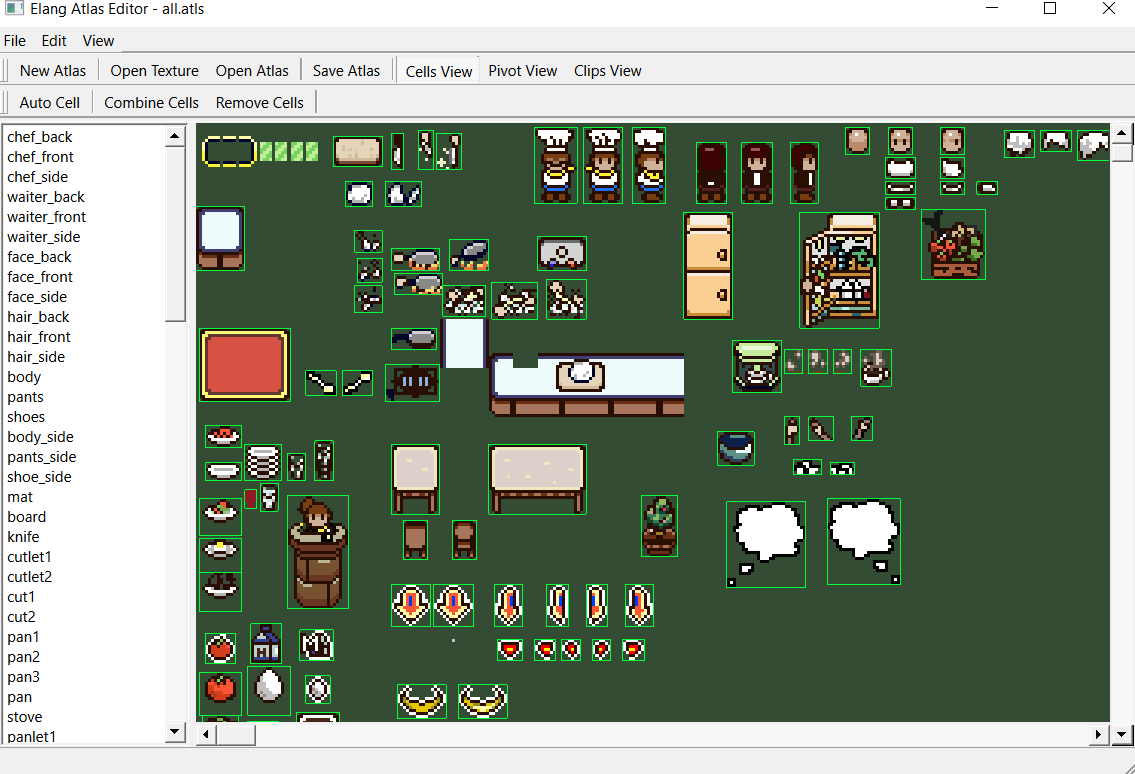The image size is (1135, 774).
Task: Select the wide dining table sprite
Action: (x=537, y=479)
